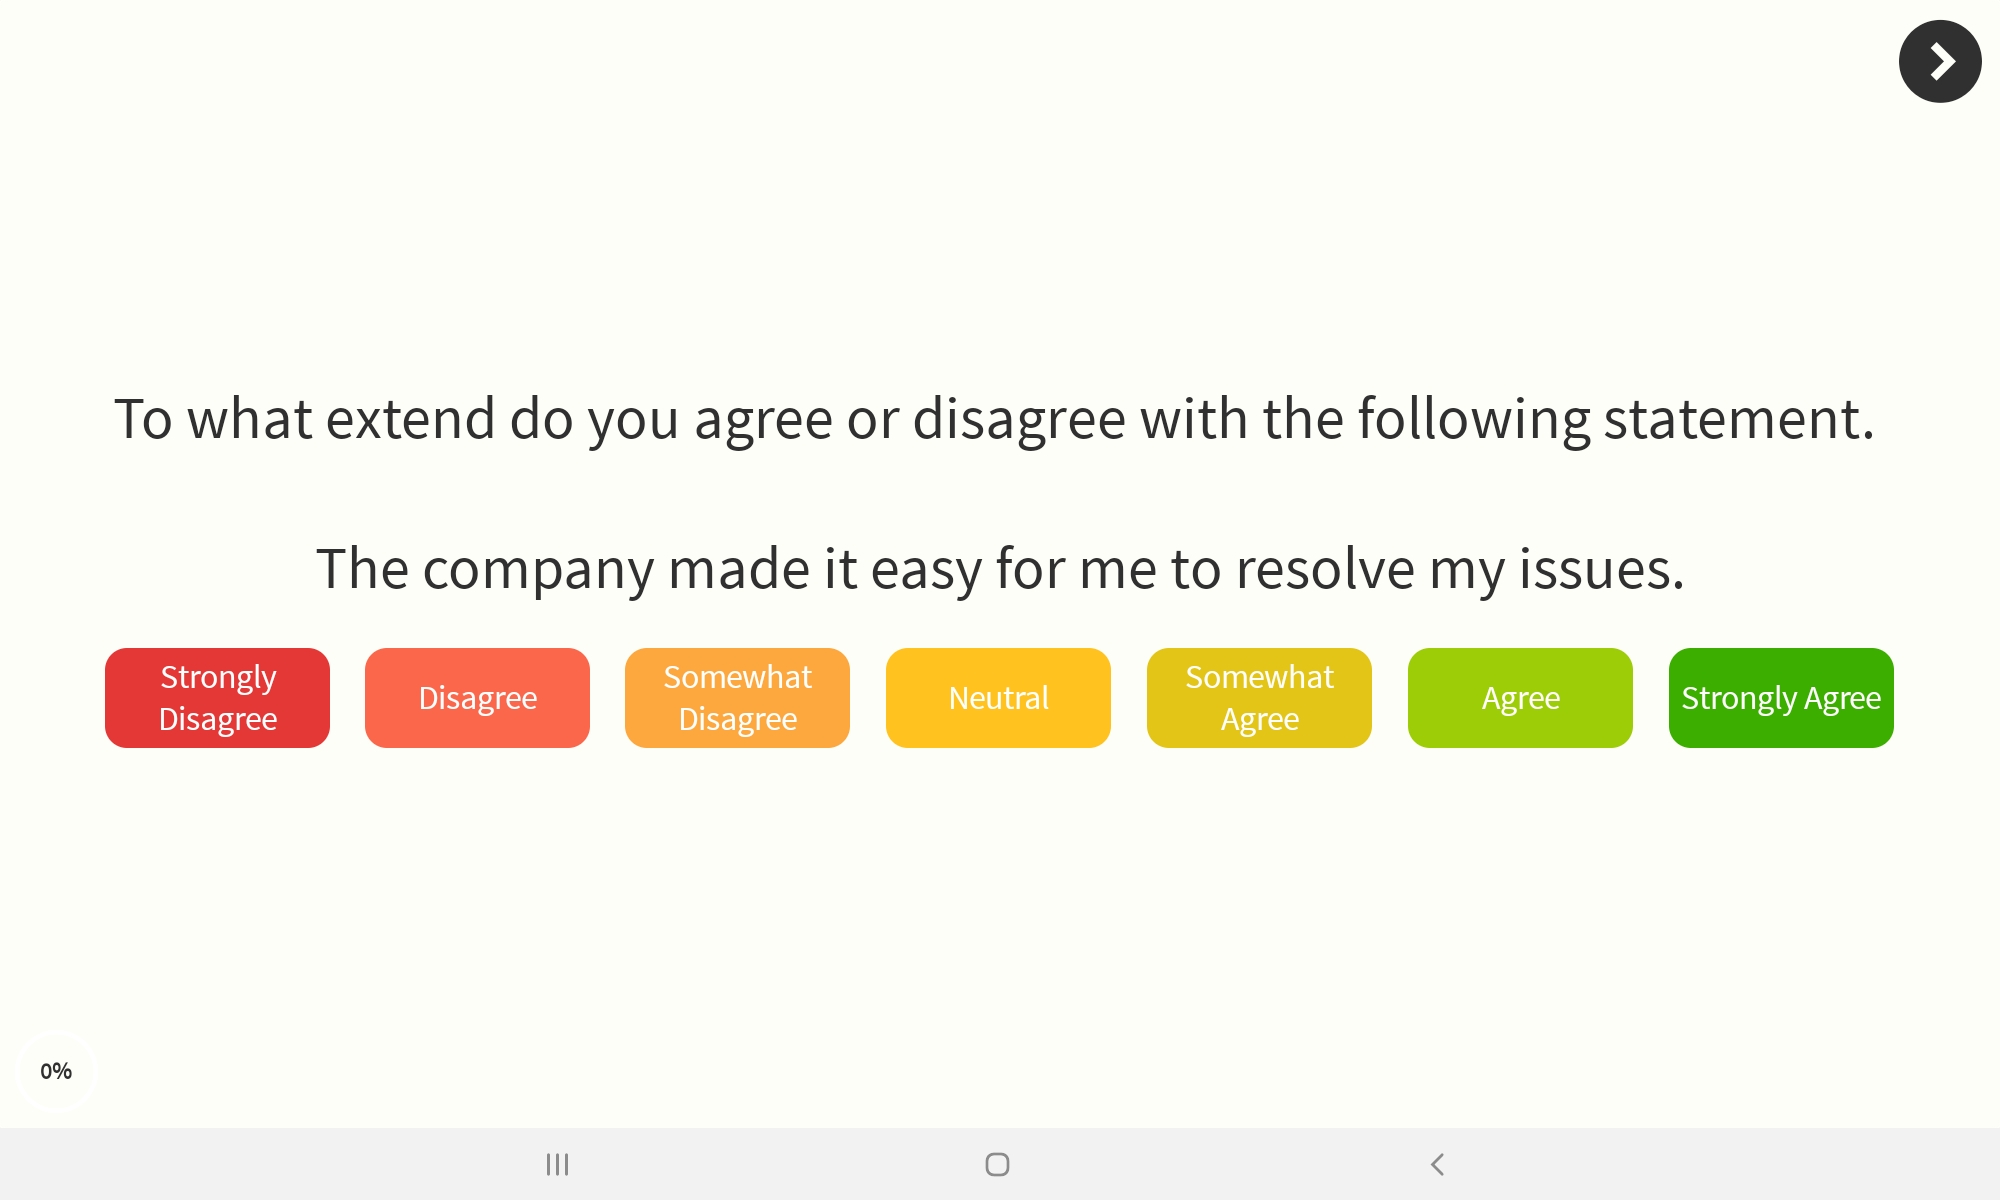Screen dimensions: 2000x1200
Task: Tap the Android recent apps button
Action: tap(557, 1164)
